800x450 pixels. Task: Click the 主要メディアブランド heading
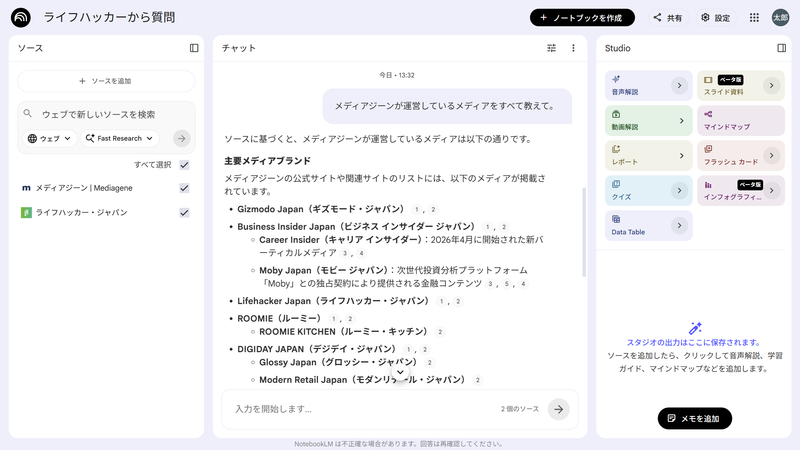tap(267, 161)
